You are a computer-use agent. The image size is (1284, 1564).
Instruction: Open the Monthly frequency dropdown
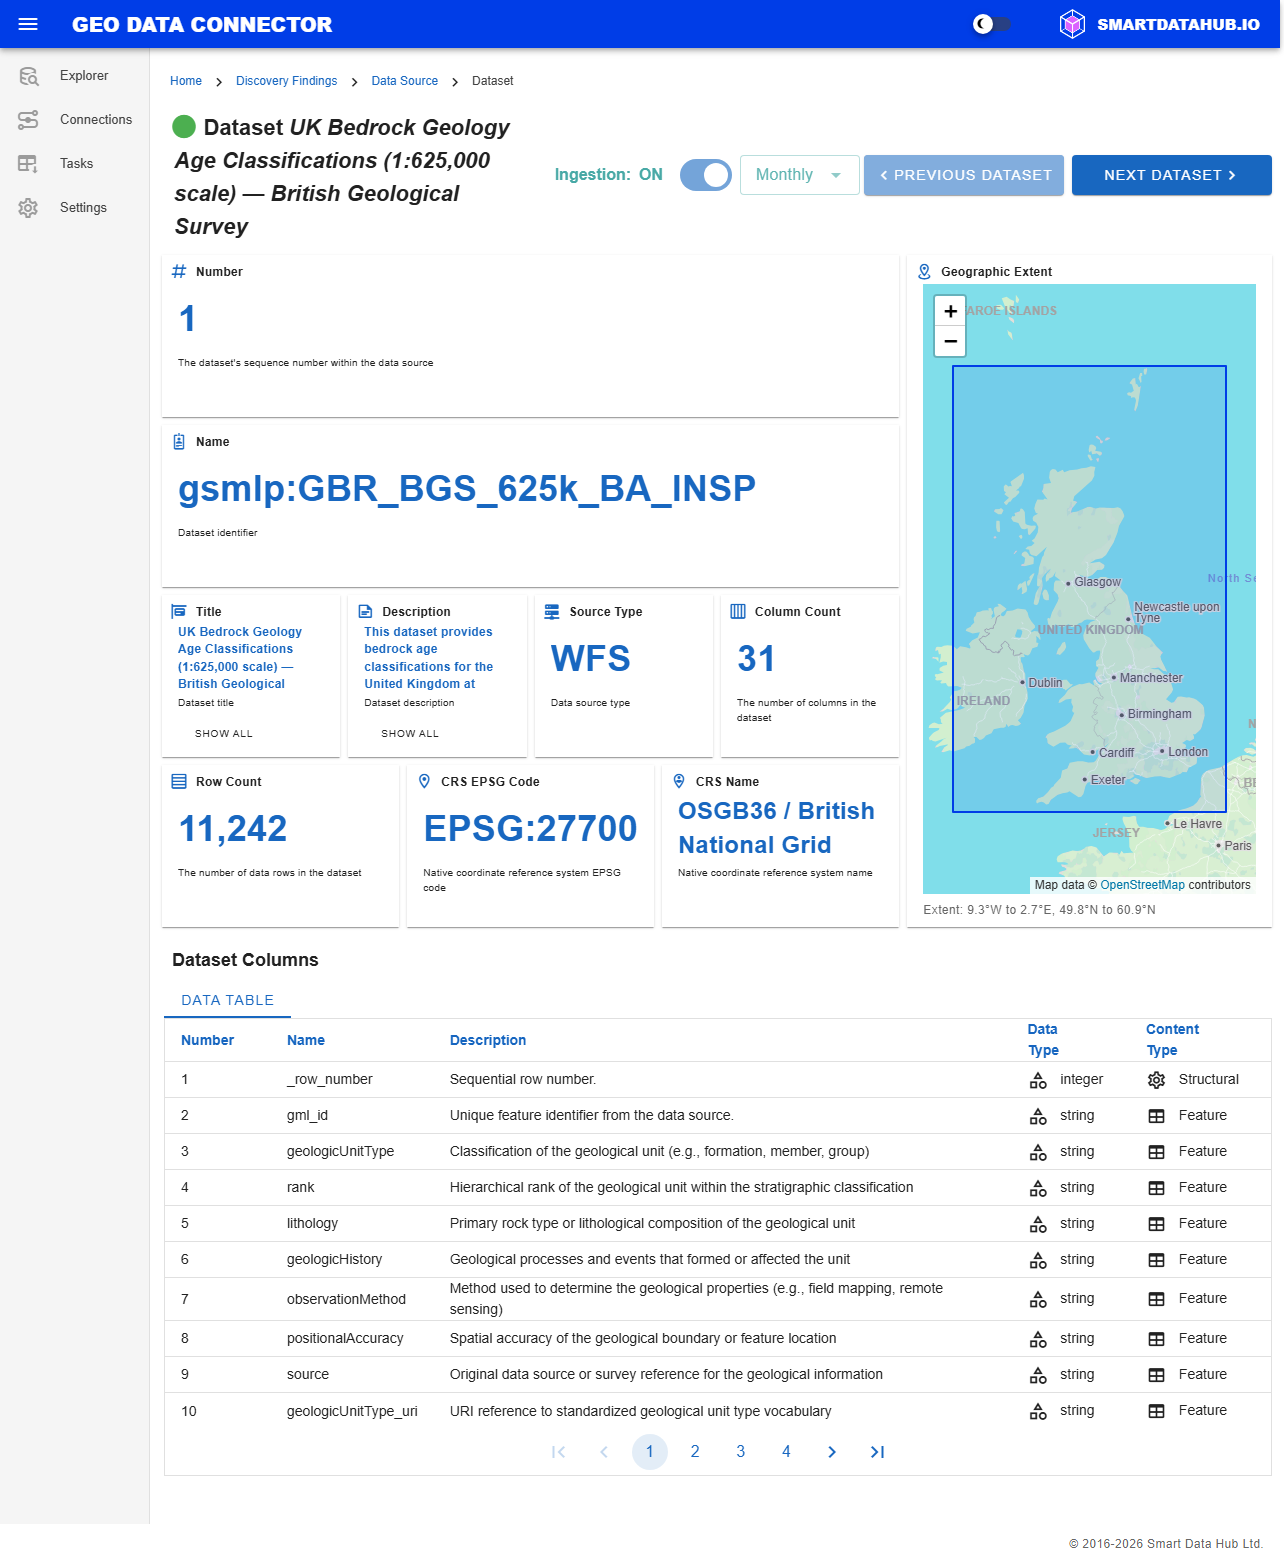coord(800,175)
